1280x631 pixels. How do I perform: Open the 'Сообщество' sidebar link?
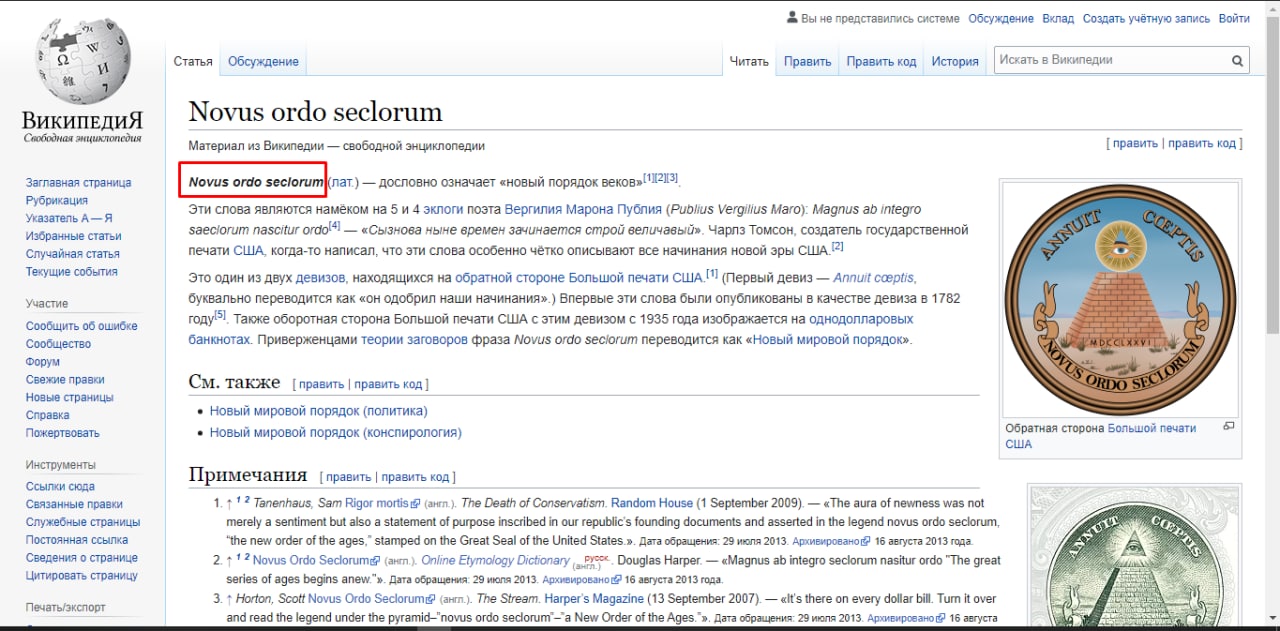(x=58, y=344)
